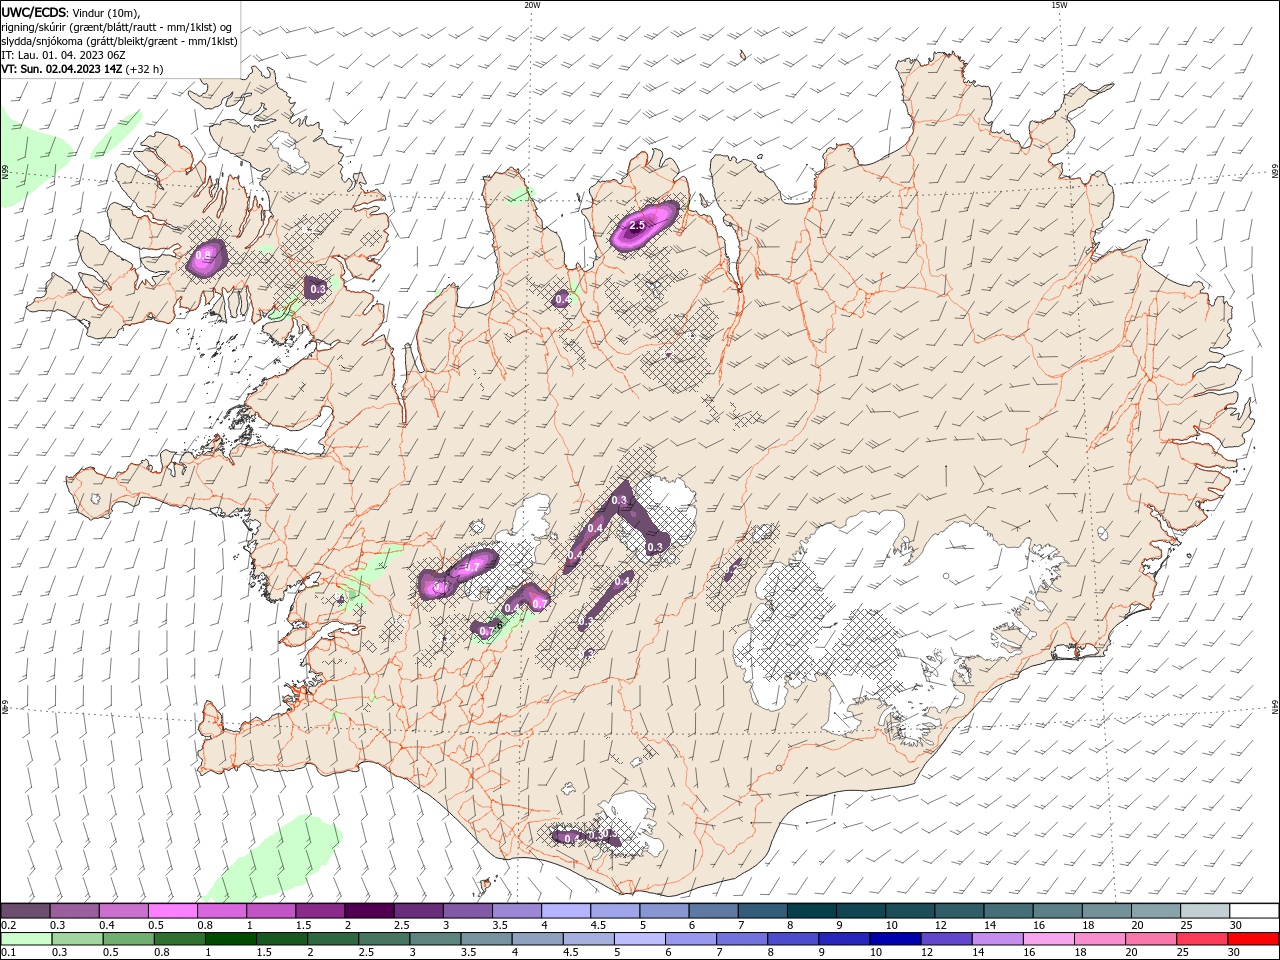Image resolution: width=1280 pixels, height=960 pixels.
Task: Click the lavender swatch between 4 and 4.5 in top legend row
Action: tap(566, 910)
